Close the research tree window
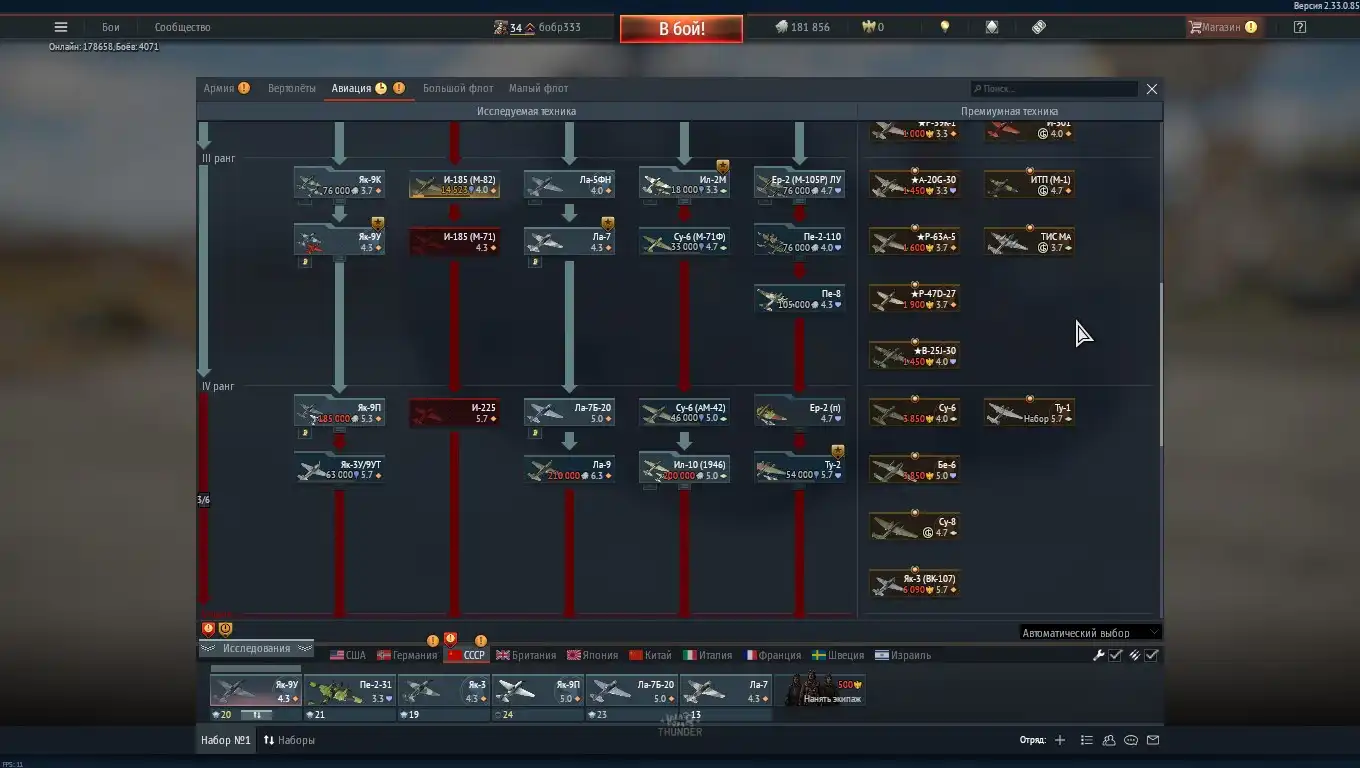Image resolution: width=1360 pixels, height=768 pixels. [1152, 89]
